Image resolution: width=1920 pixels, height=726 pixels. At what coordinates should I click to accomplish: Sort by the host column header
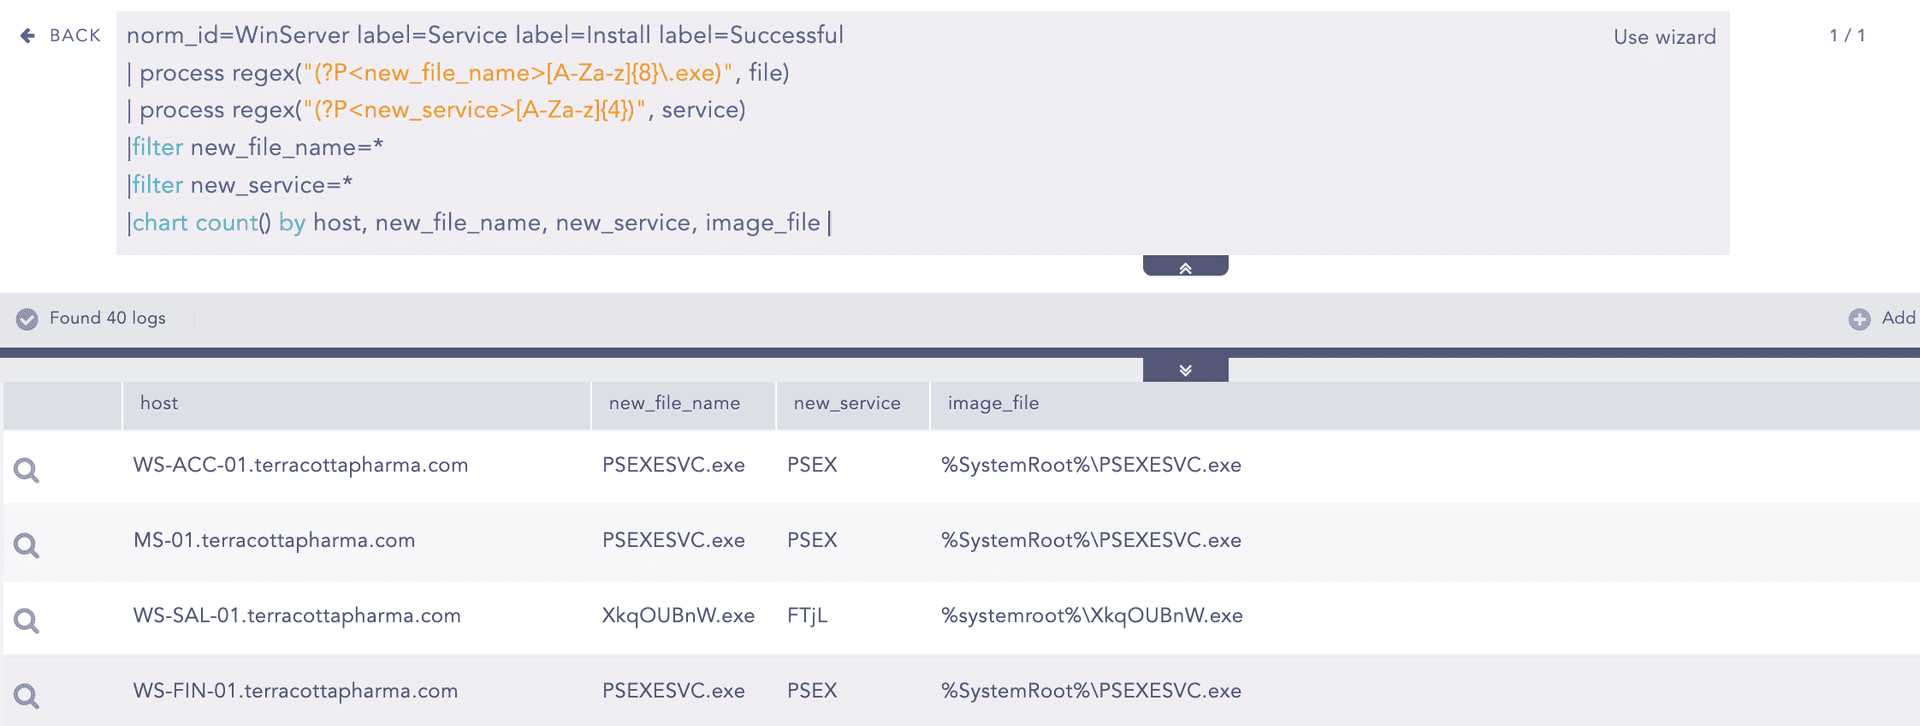click(159, 403)
